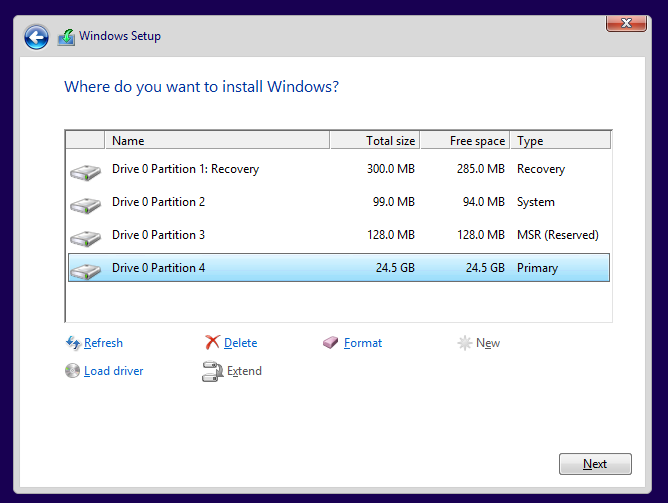Click the red X Delete icon
This screenshot has height=503, width=668.
212,343
